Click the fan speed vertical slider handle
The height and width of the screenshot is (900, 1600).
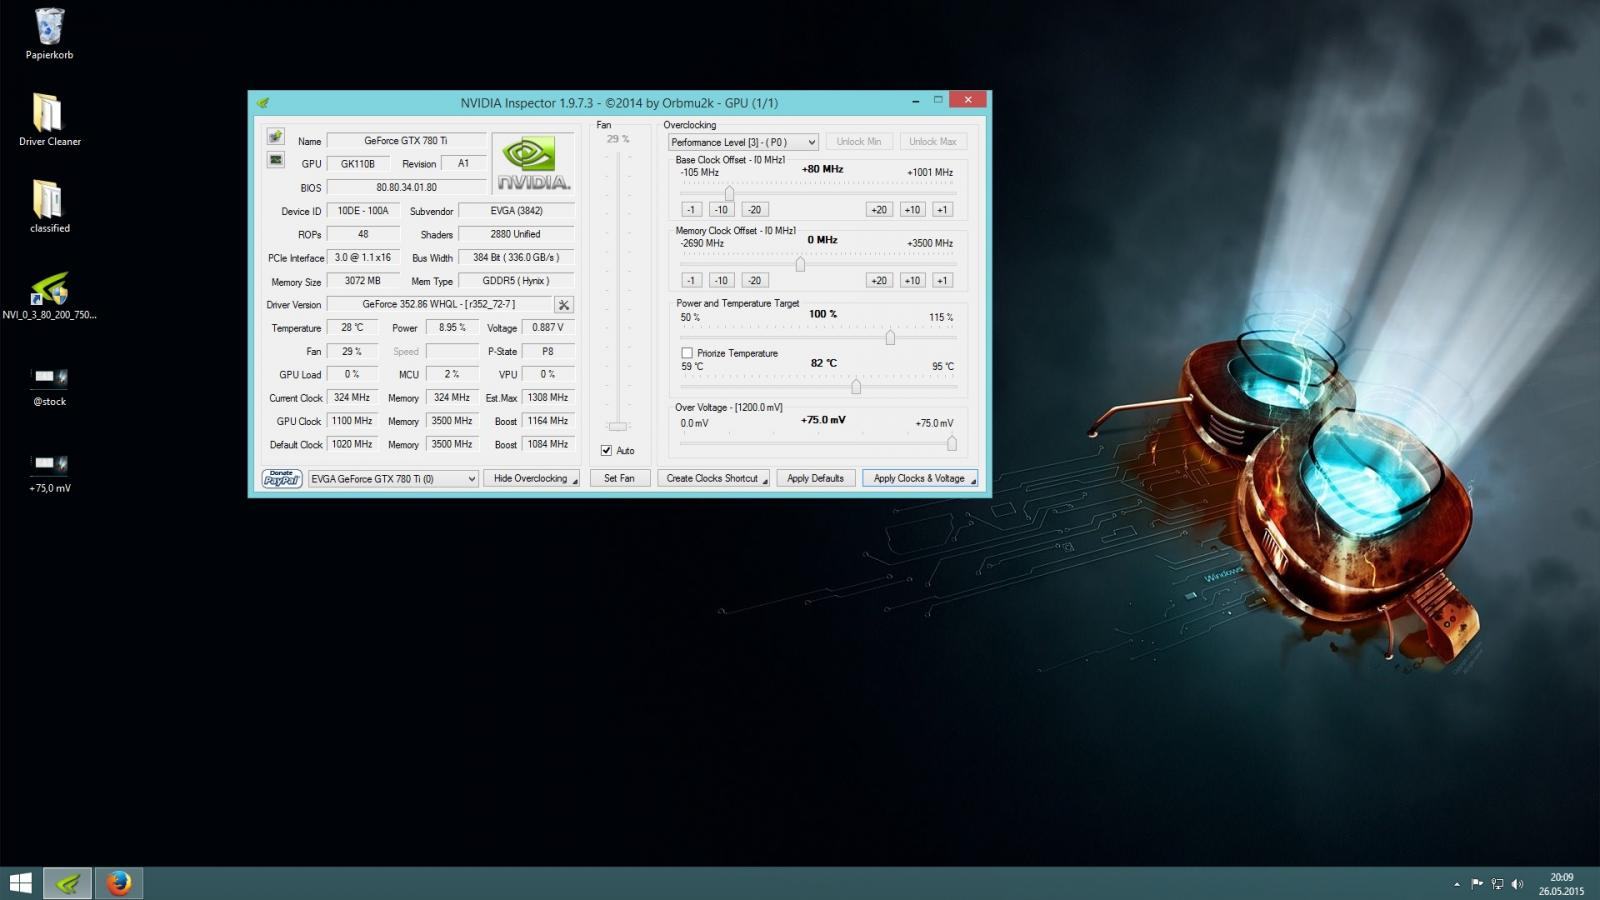click(619, 426)
